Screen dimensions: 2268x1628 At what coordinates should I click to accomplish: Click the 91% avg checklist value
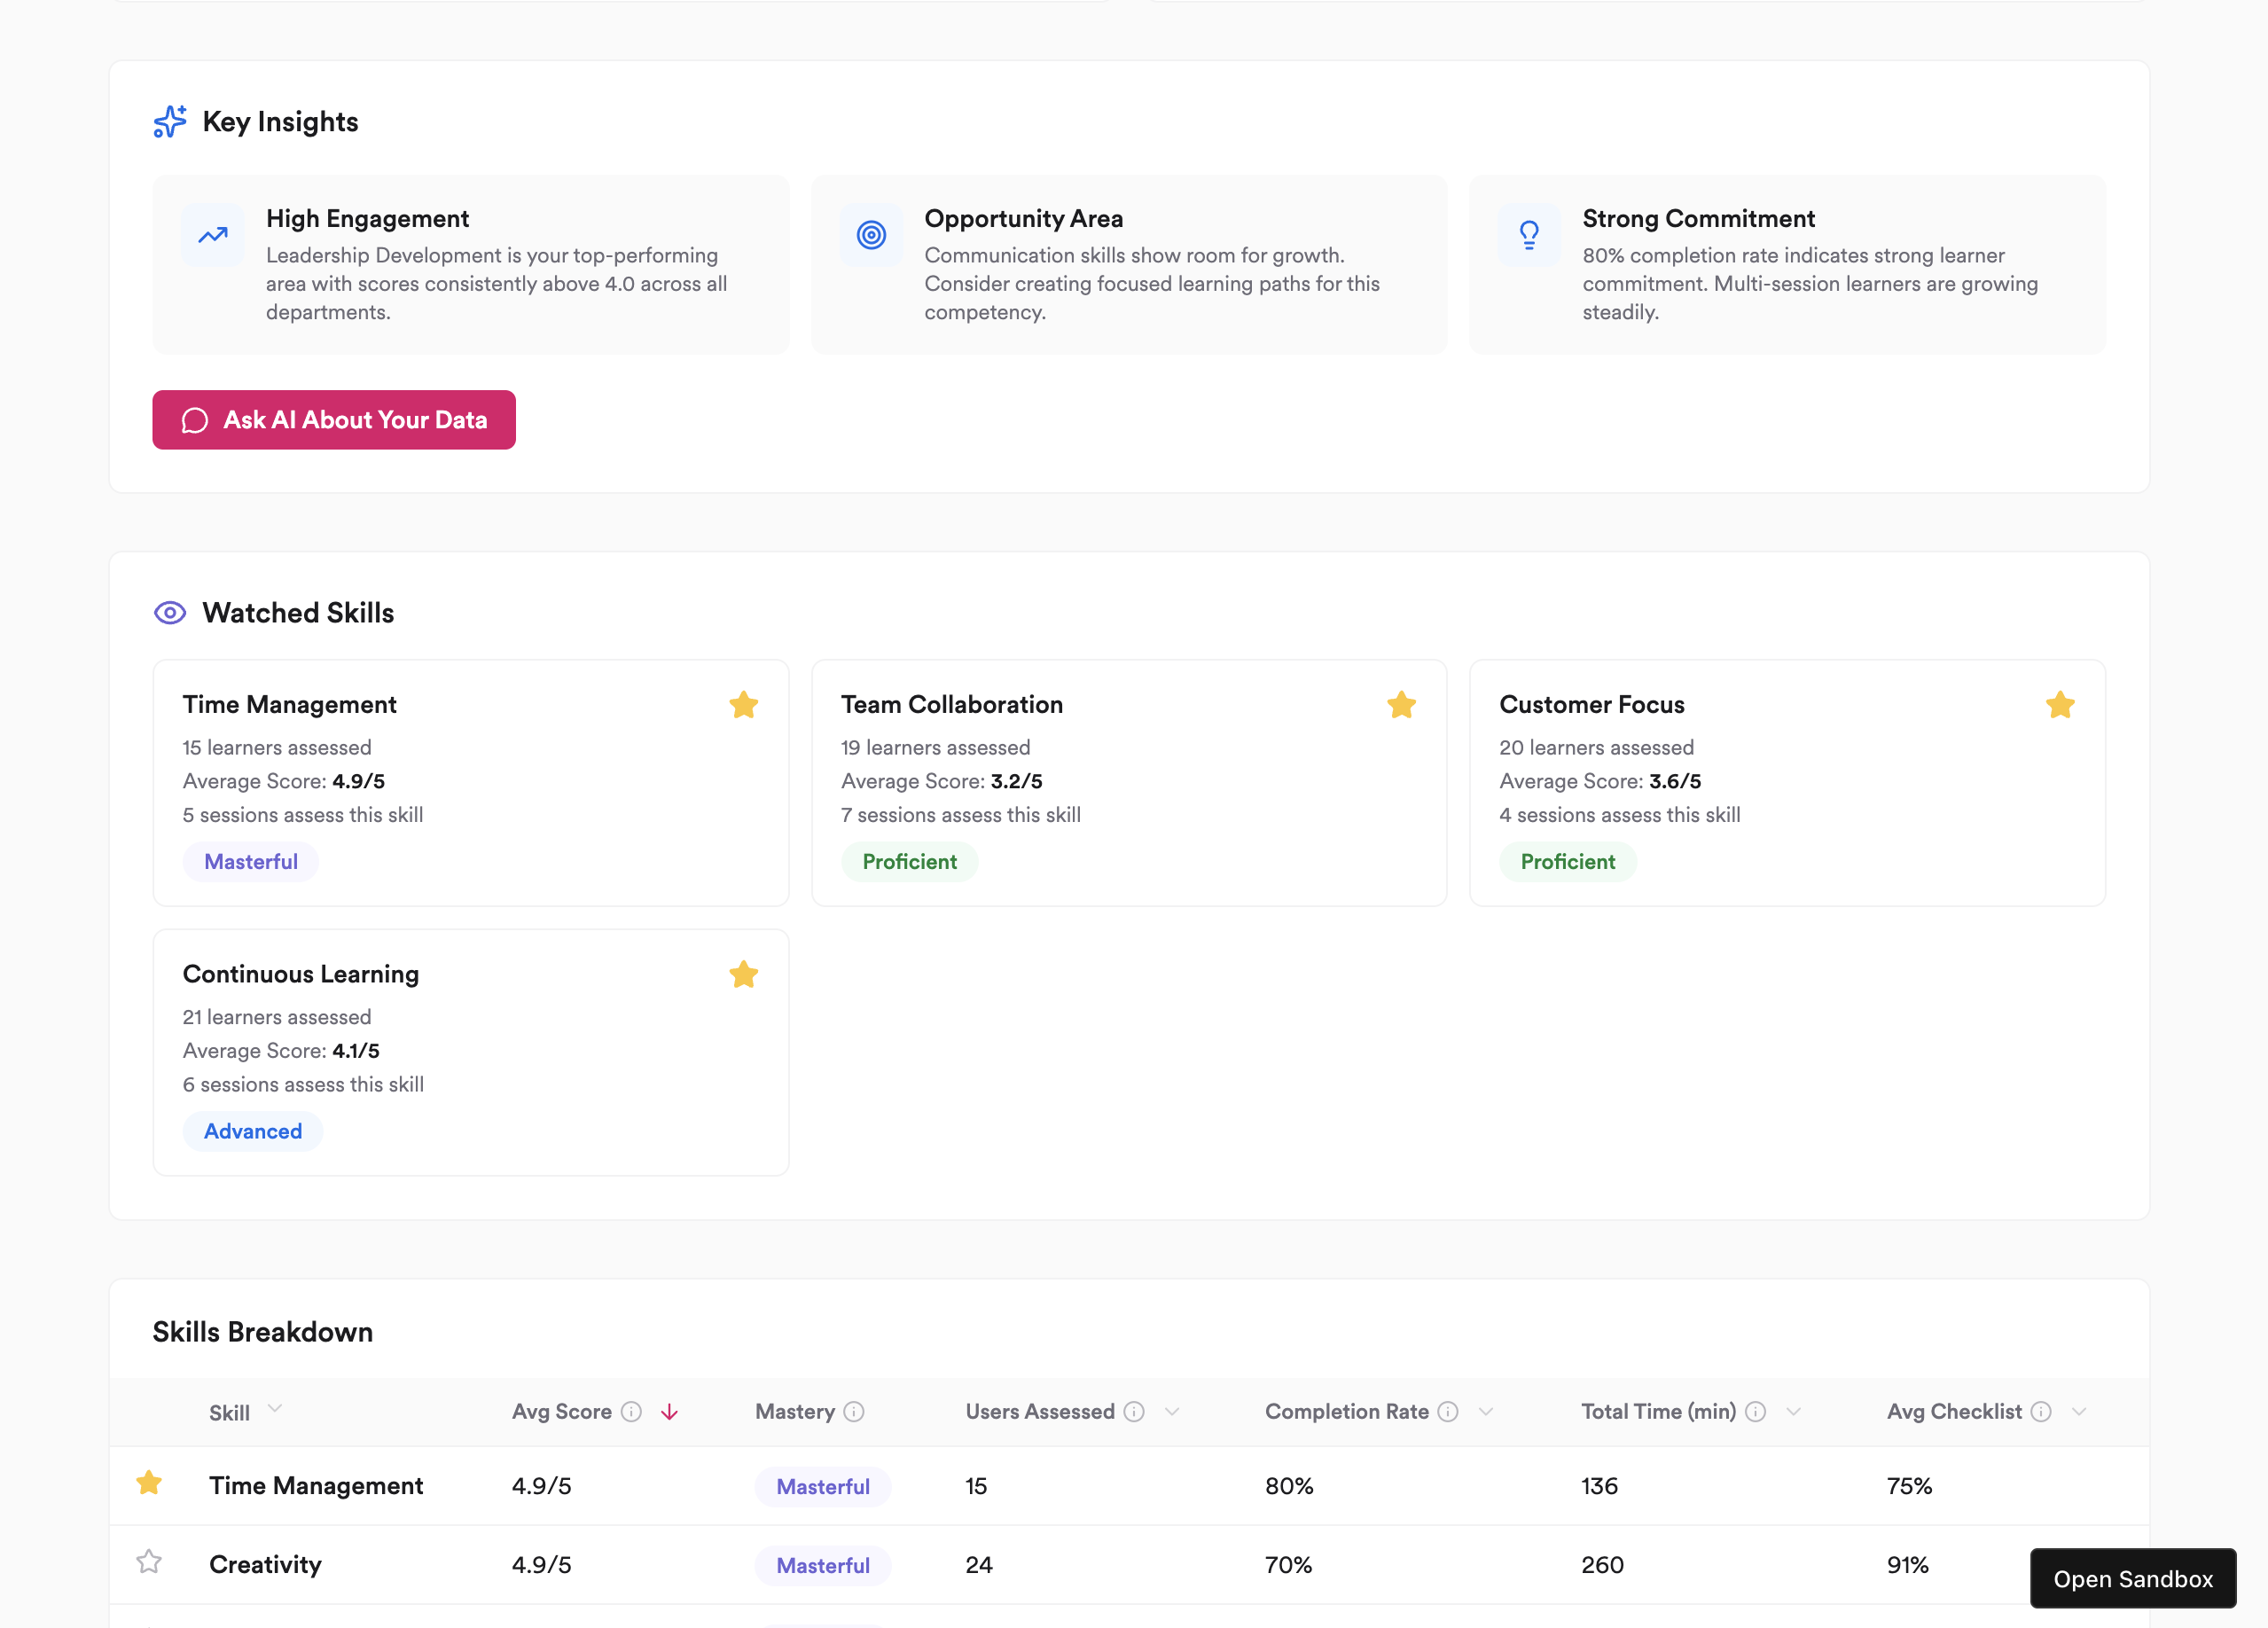pos(1907,1564)
